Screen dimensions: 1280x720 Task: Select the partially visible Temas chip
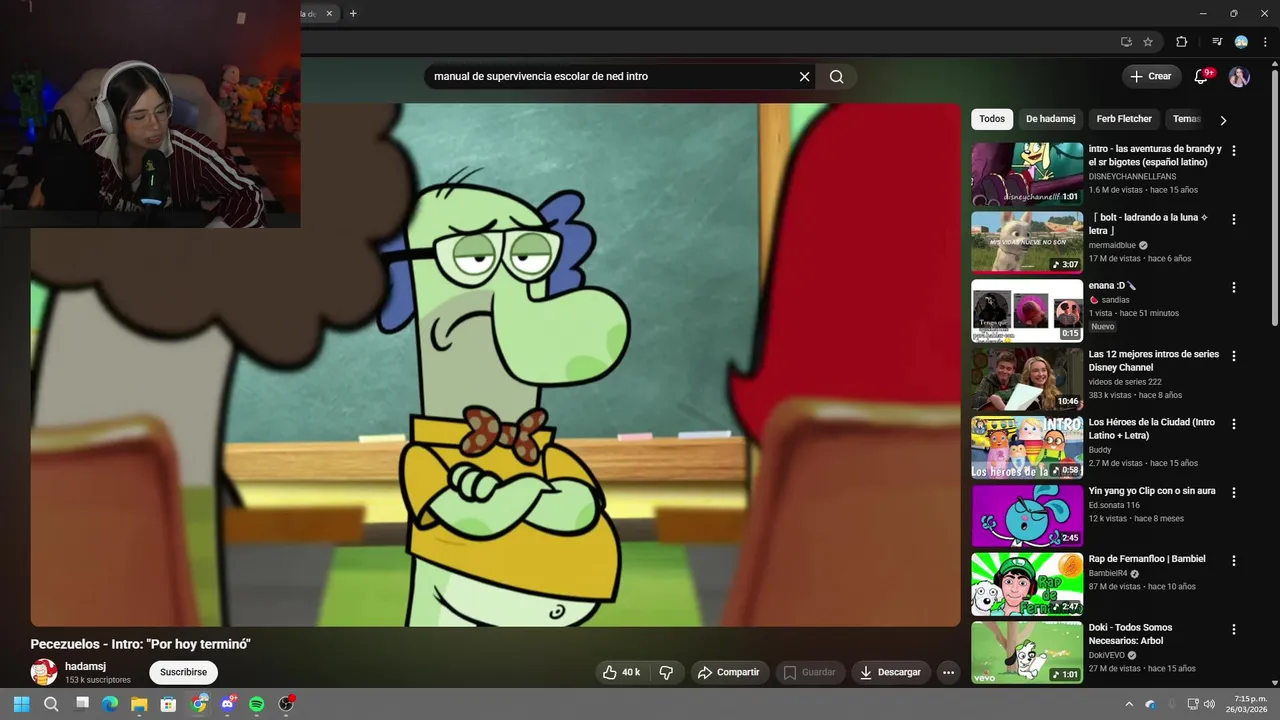[1186, 119]
